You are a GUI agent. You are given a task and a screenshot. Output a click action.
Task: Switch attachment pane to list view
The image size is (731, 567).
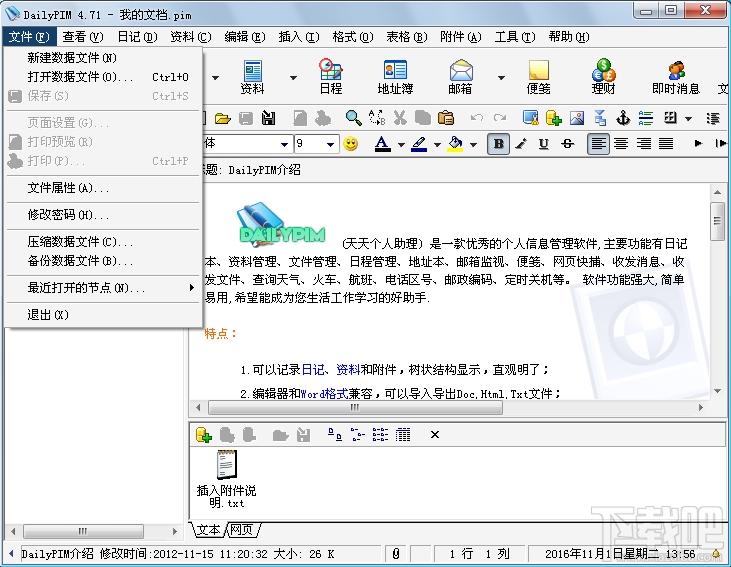click(380, 435)
